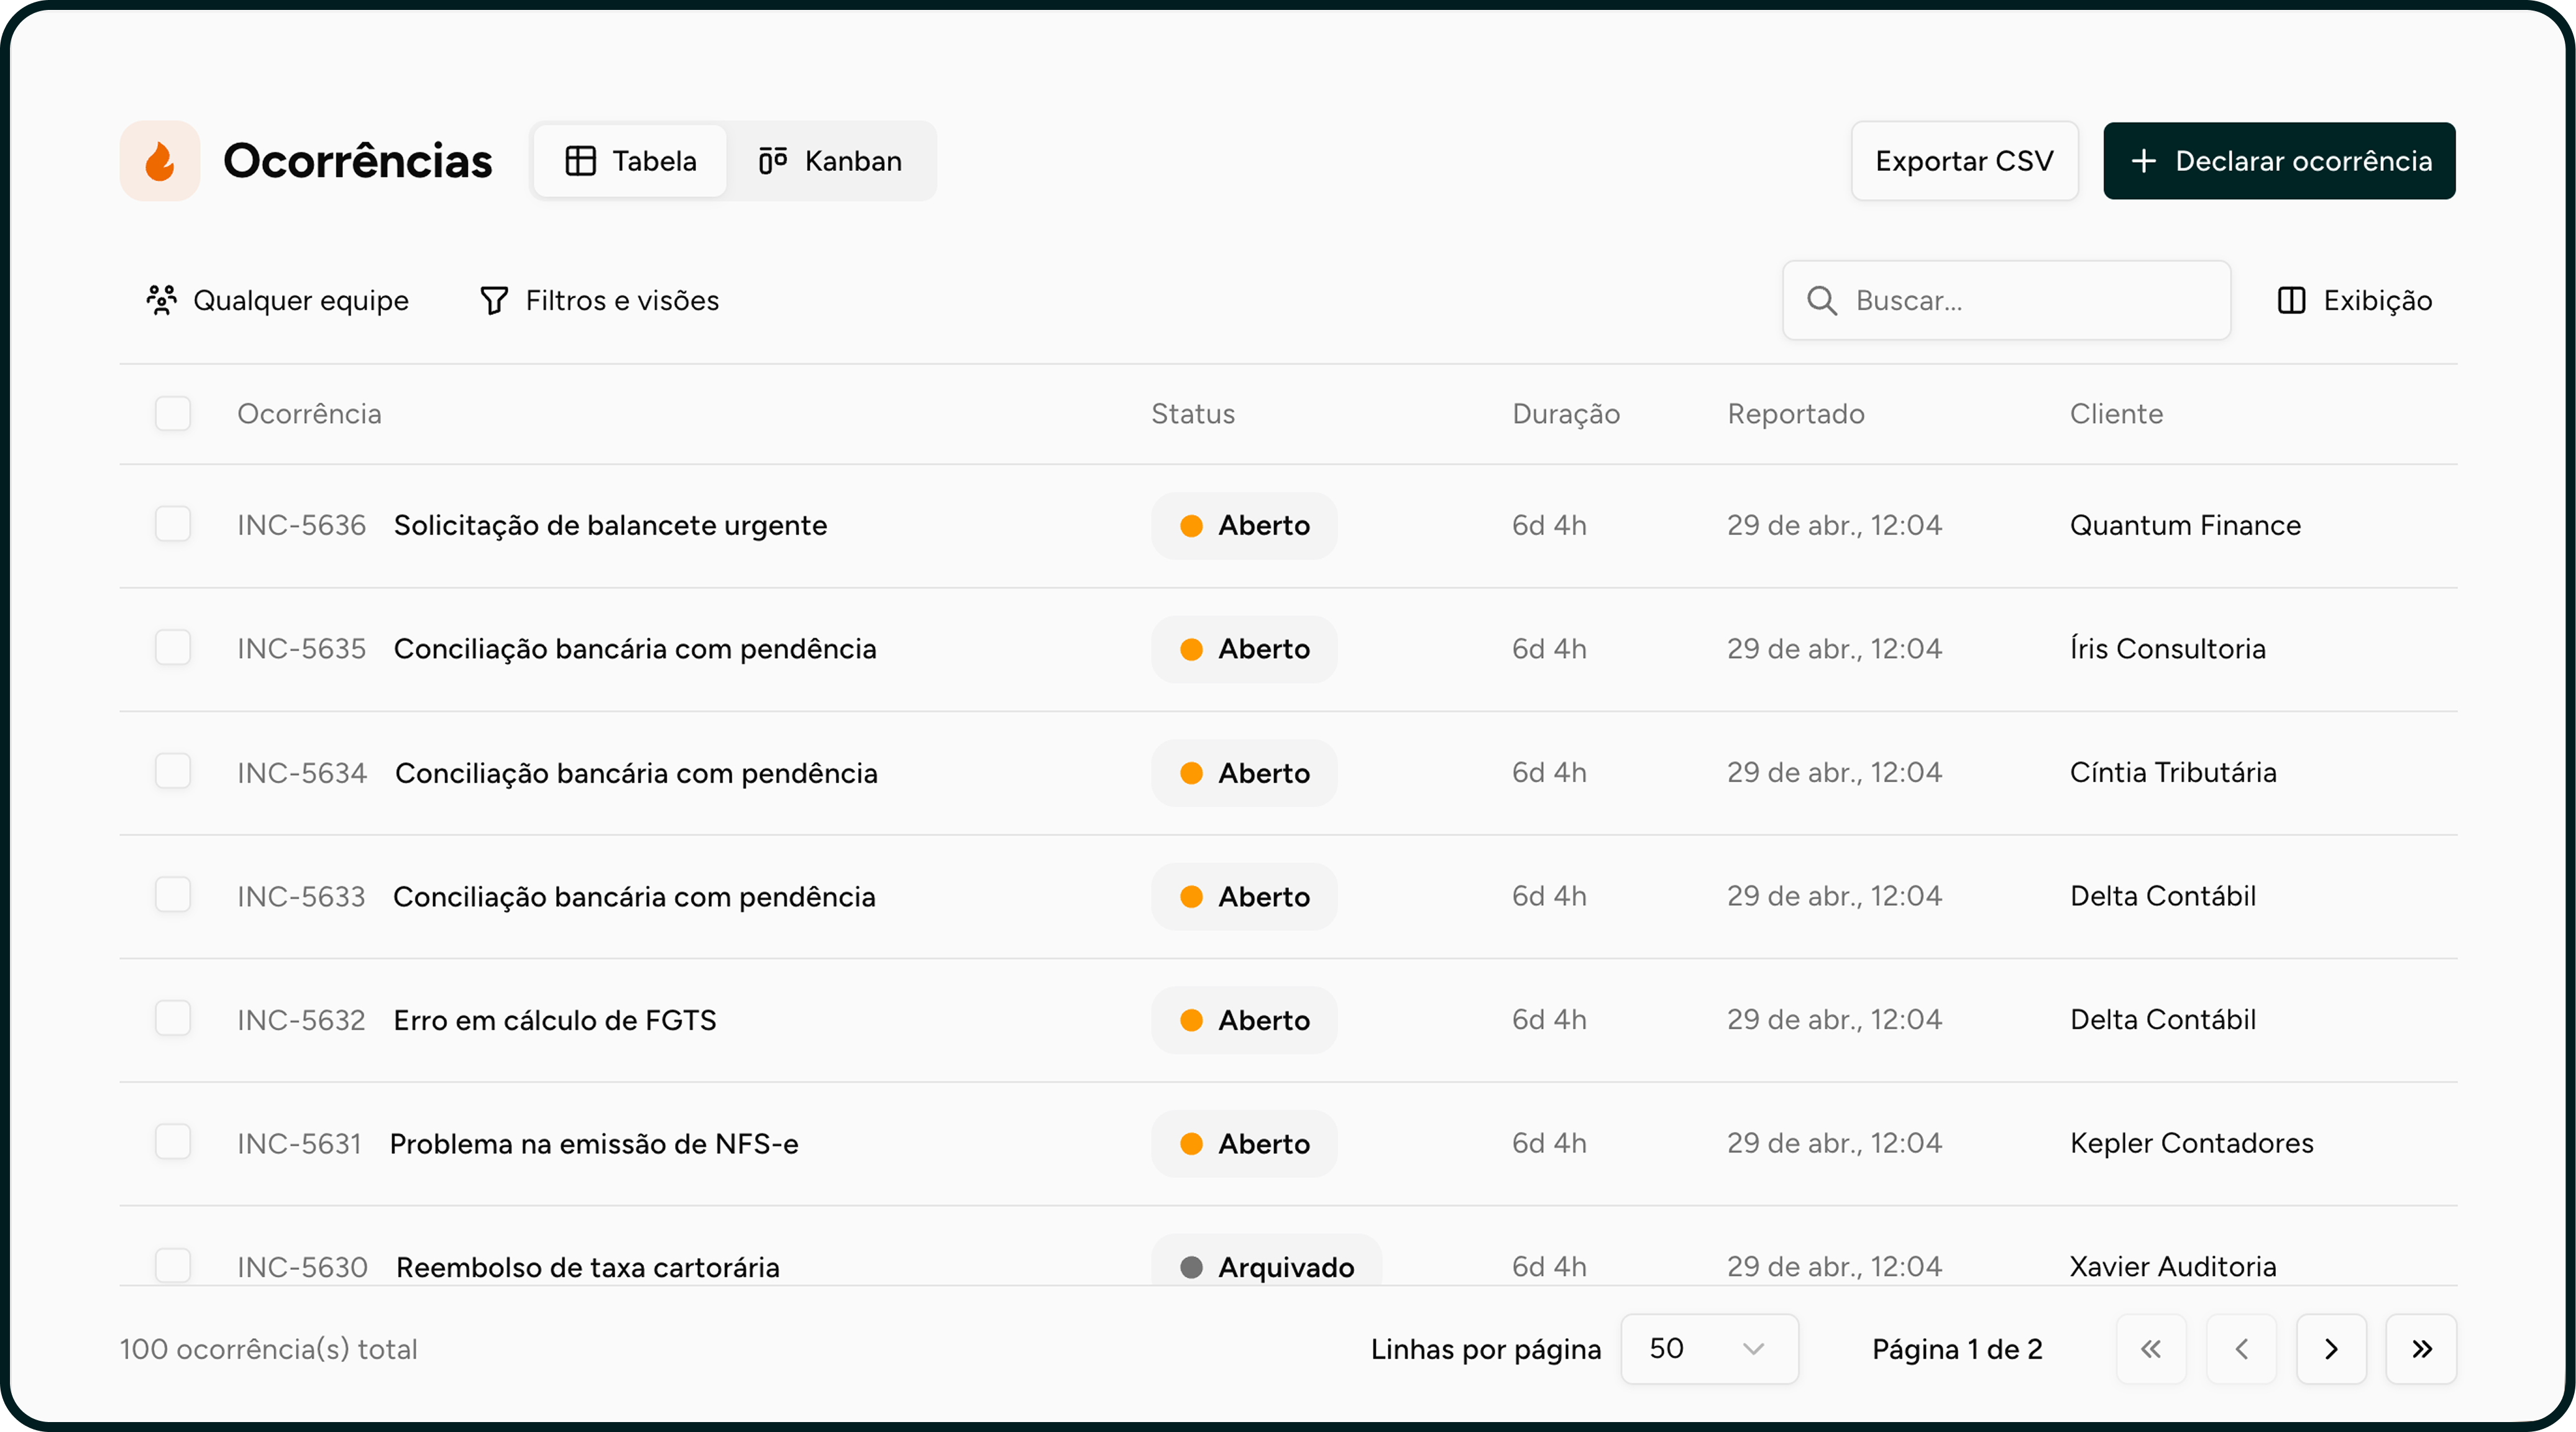
Task: Sort by the Duração column header
Action: point(1566,414)
